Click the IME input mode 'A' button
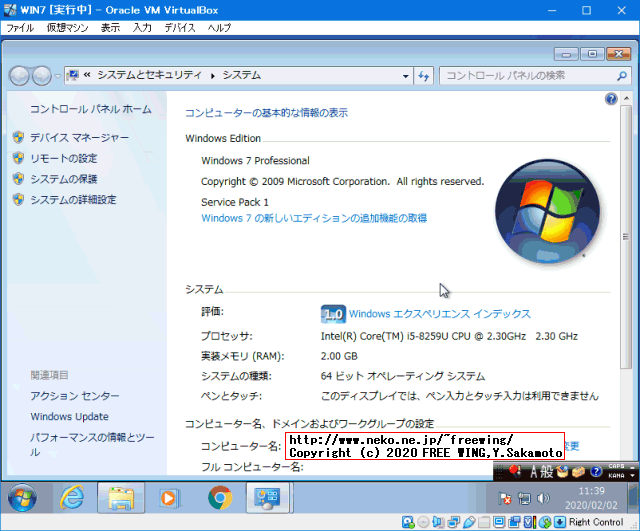 [533, 472]
